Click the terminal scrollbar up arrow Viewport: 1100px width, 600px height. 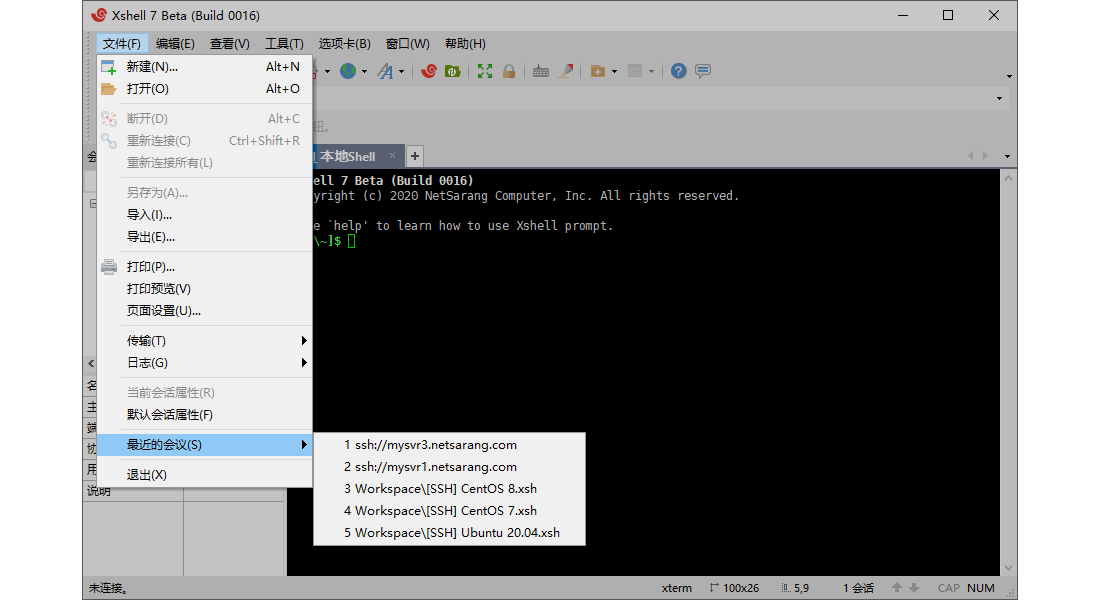[x=1008, y=178]
